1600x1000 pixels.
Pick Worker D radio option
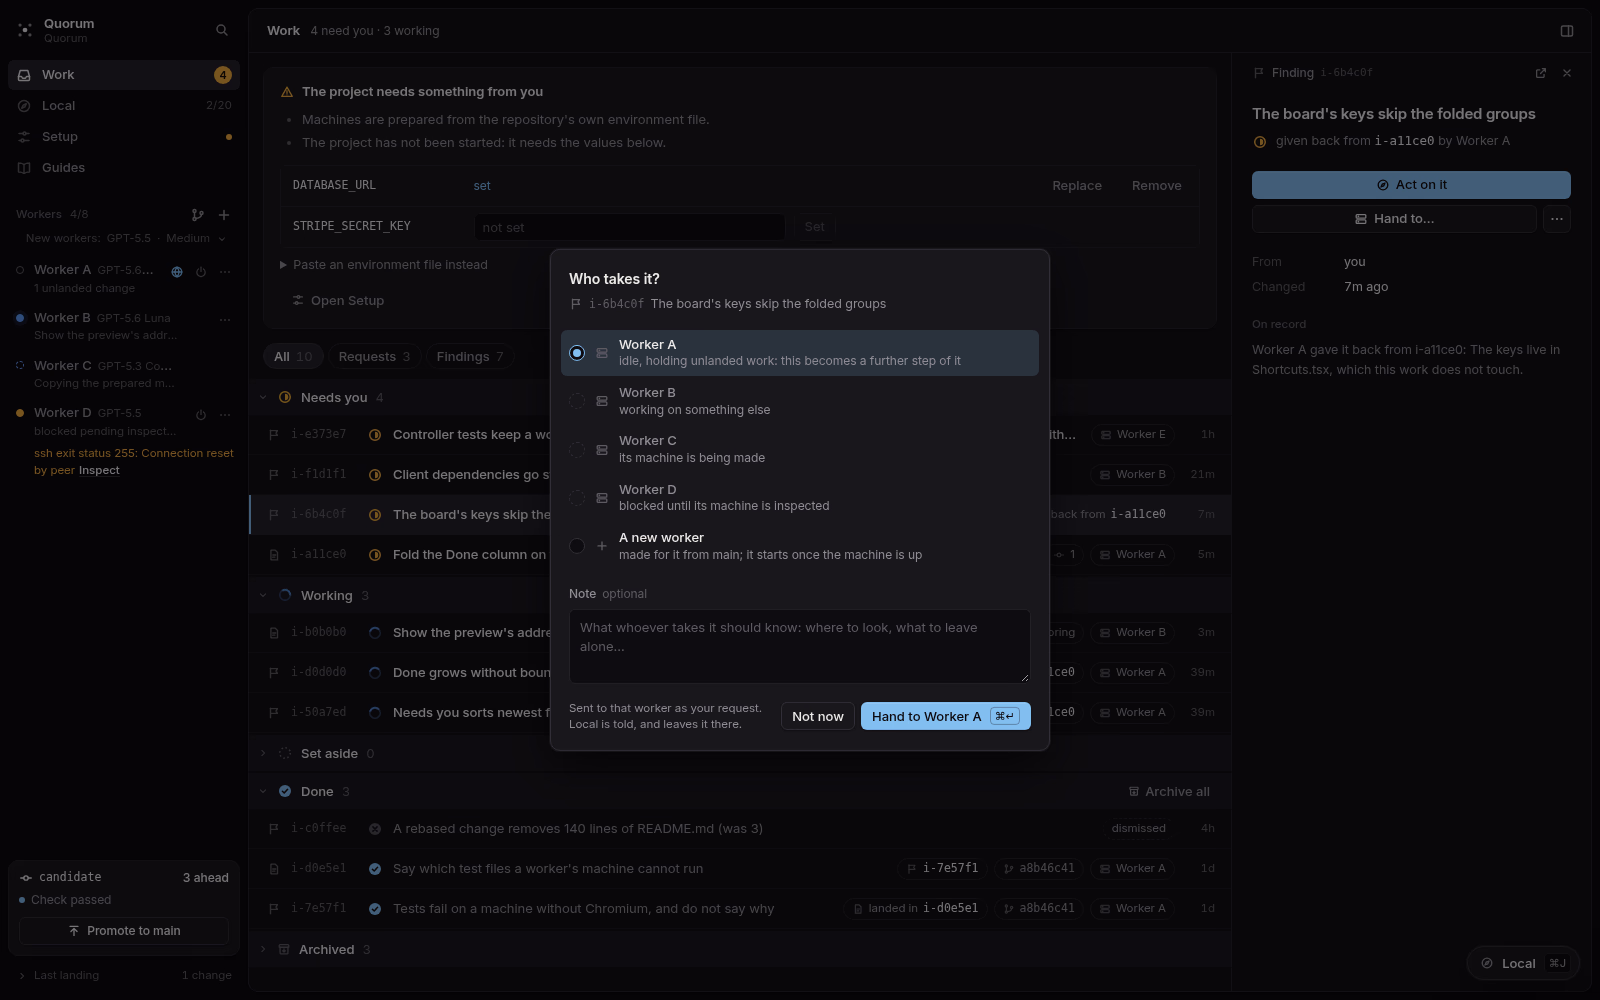(x=799, y=498)
